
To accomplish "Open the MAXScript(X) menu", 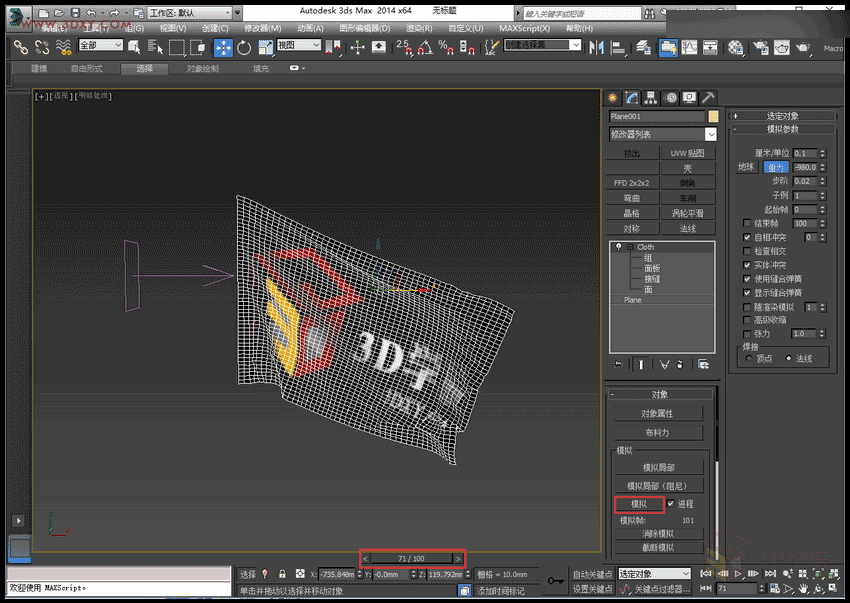I will [x=525, y=28].
